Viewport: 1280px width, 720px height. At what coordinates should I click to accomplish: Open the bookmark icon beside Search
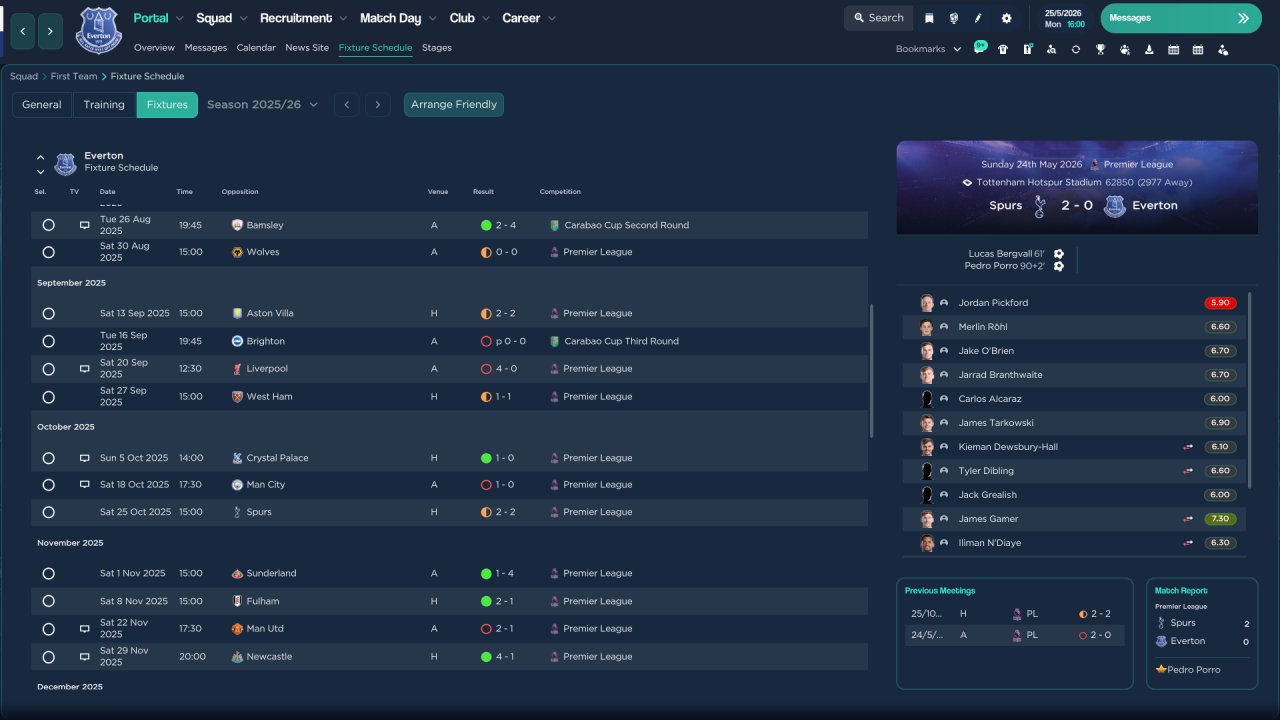pos(929,18)
